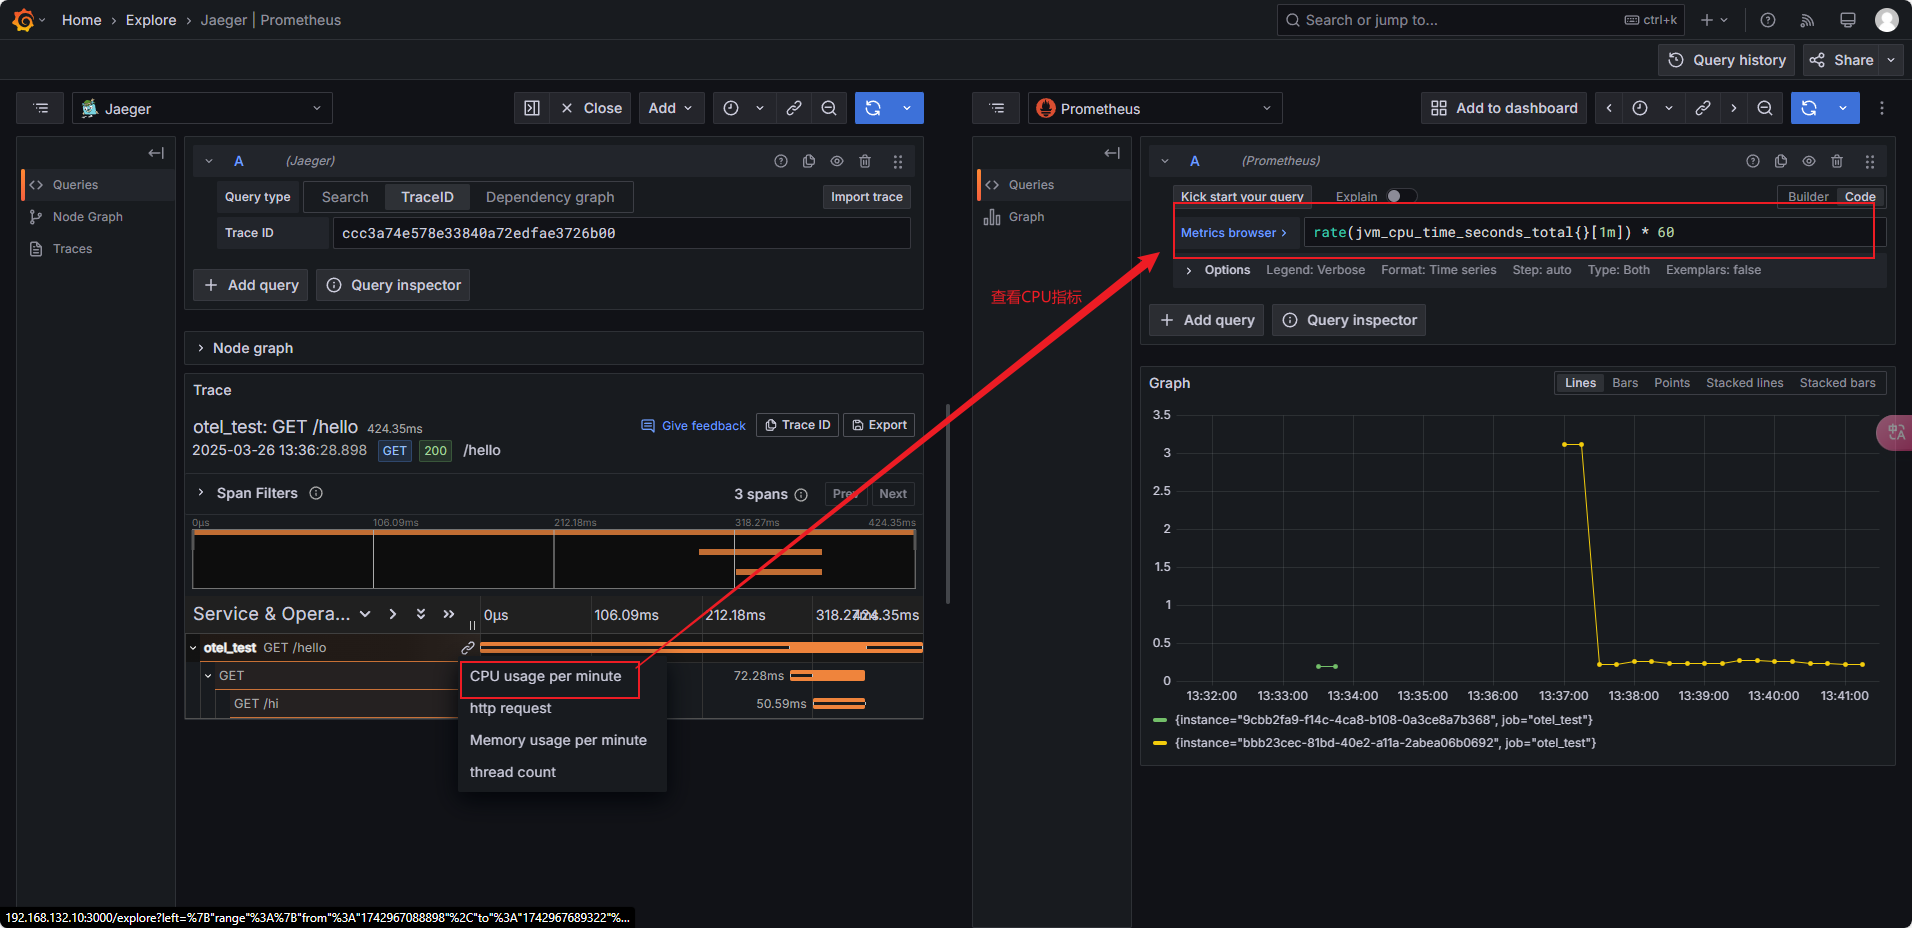Remove Prometheus query A trash icon
This screenshot has width=1912, height=928.
click(x=1837, y=161)
